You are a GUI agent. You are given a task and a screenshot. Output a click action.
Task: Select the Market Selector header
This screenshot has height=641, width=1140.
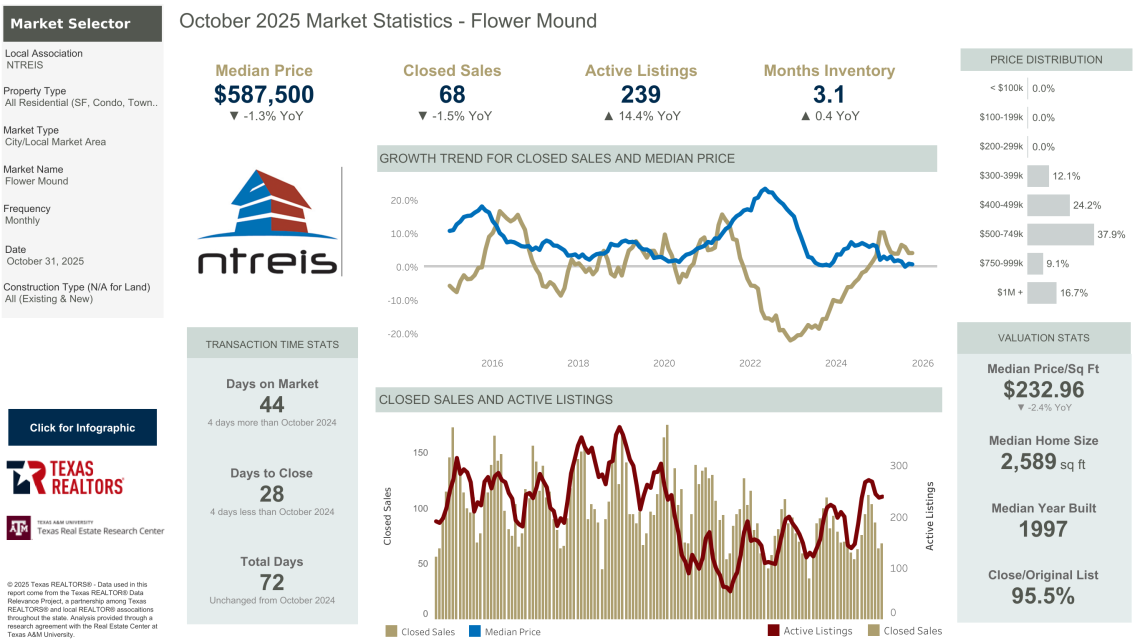81,23
